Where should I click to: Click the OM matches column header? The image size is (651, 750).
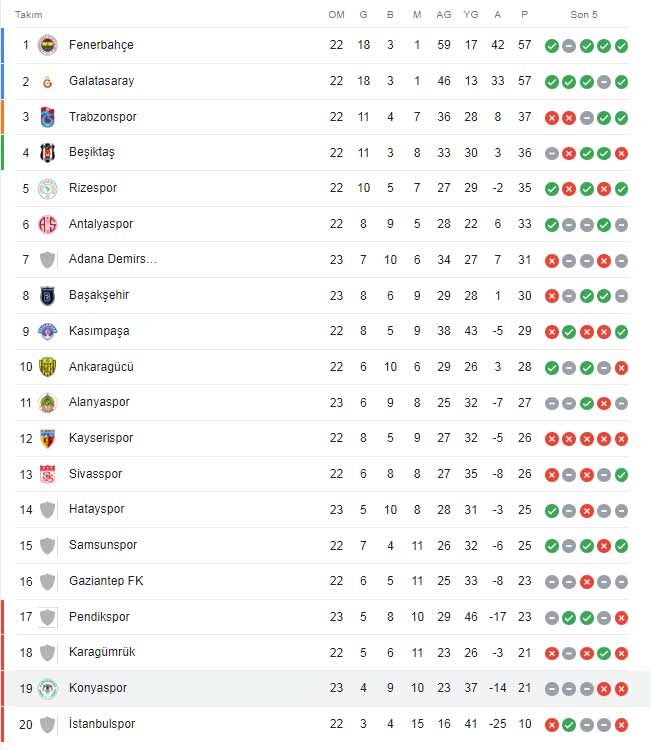coord(336,15)
